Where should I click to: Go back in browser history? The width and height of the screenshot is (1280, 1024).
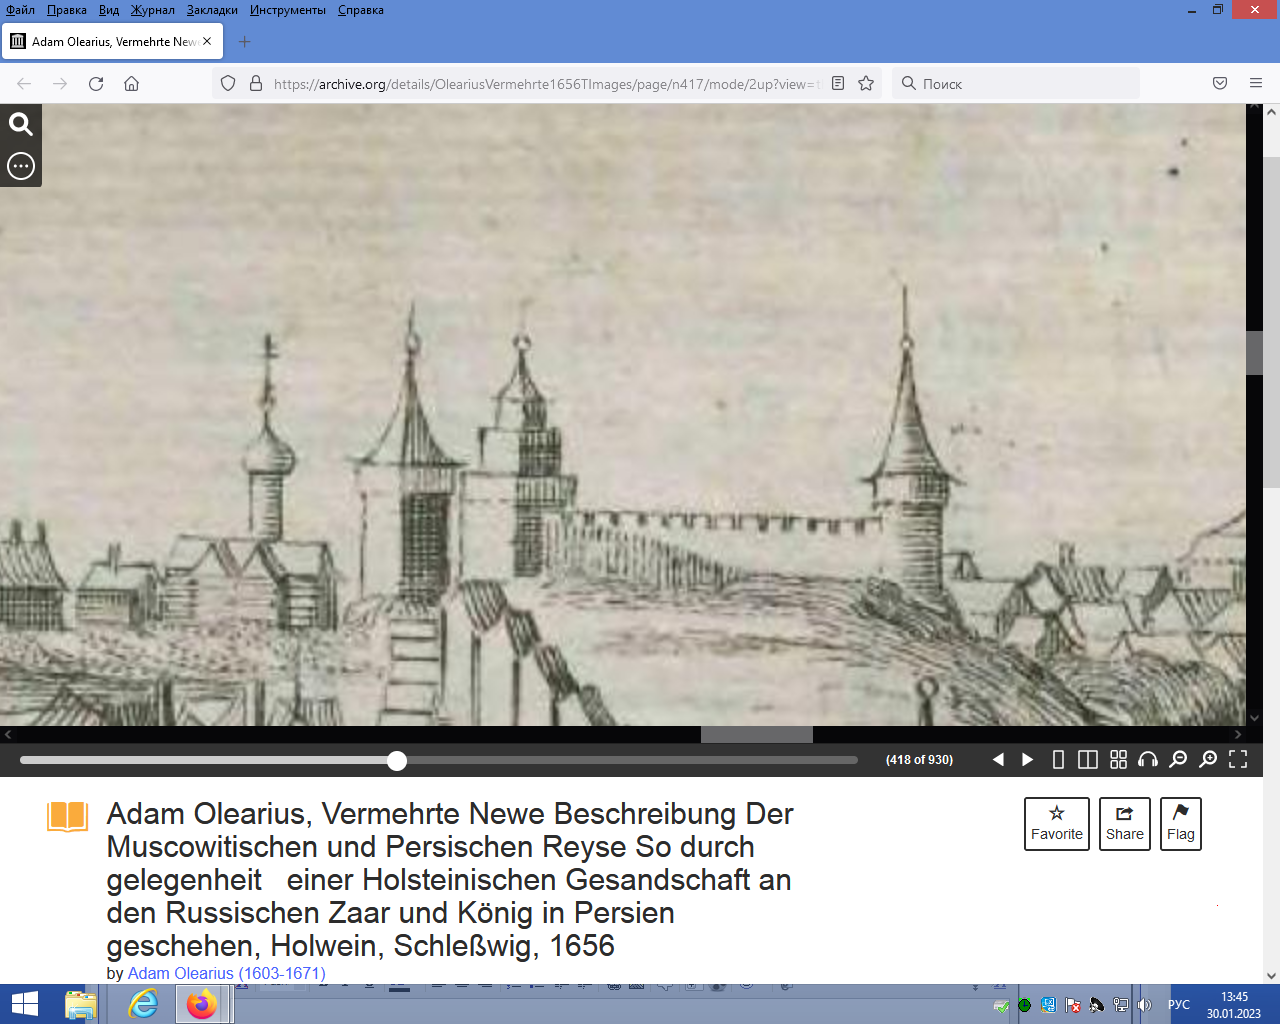pos(24,84)
